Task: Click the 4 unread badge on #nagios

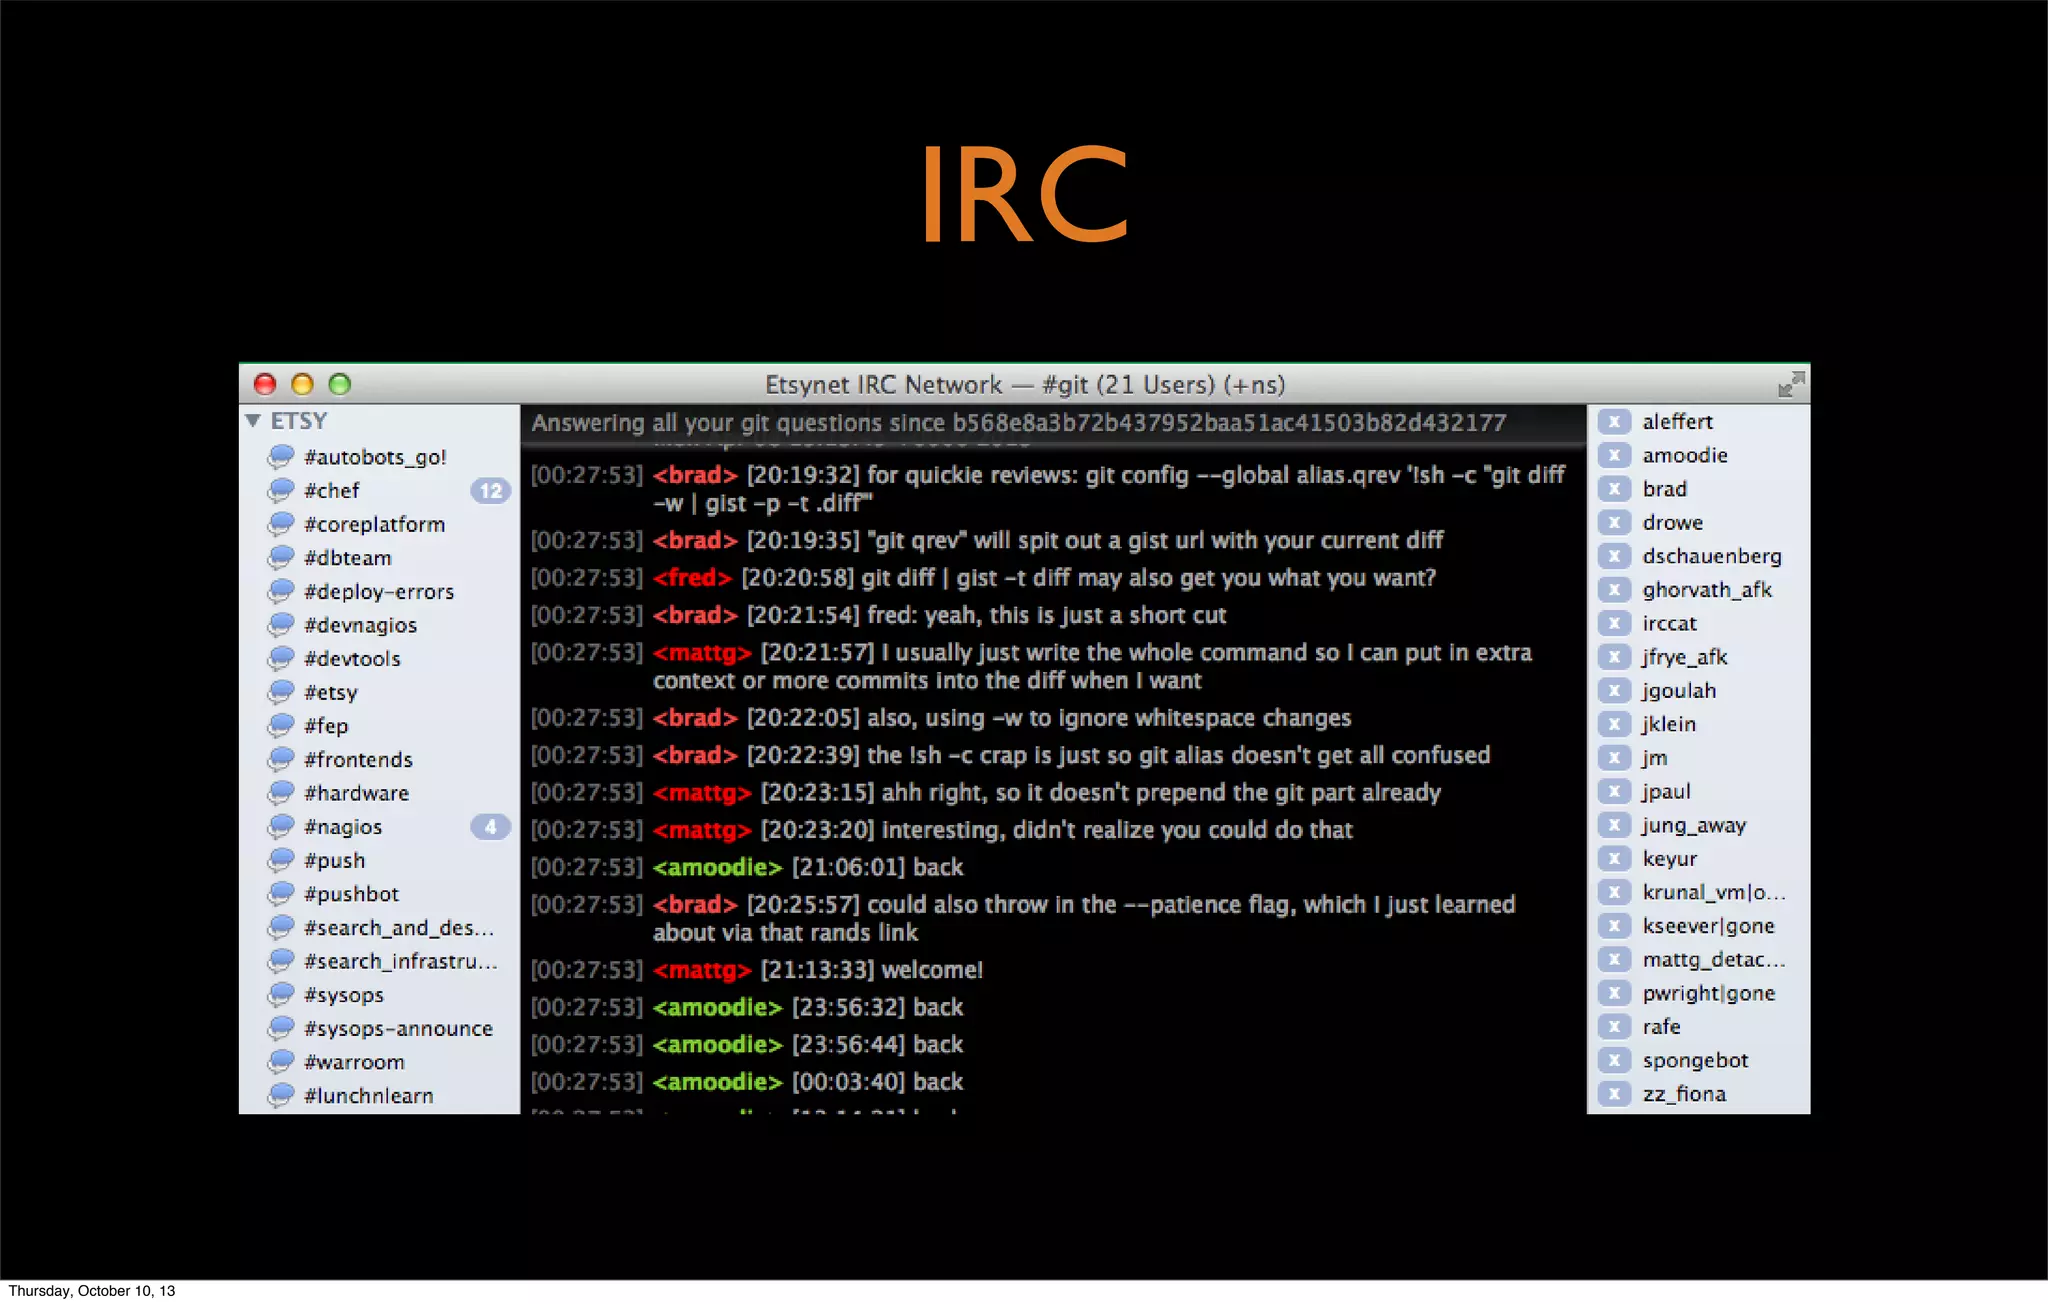Action: 490,827
